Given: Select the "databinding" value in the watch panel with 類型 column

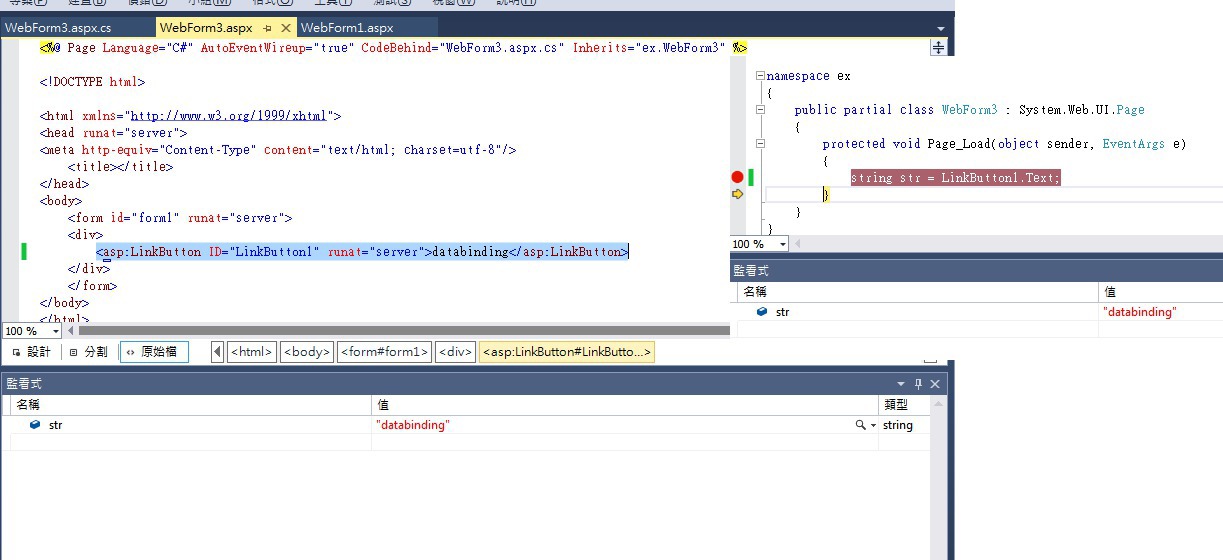Looking at the screenshot, I should pos(413,425).
